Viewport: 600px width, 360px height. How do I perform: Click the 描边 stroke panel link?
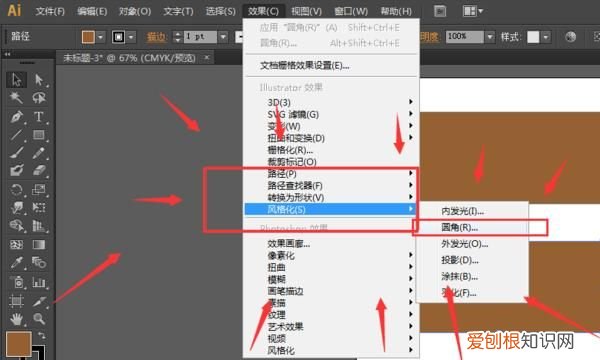[157, 37]
